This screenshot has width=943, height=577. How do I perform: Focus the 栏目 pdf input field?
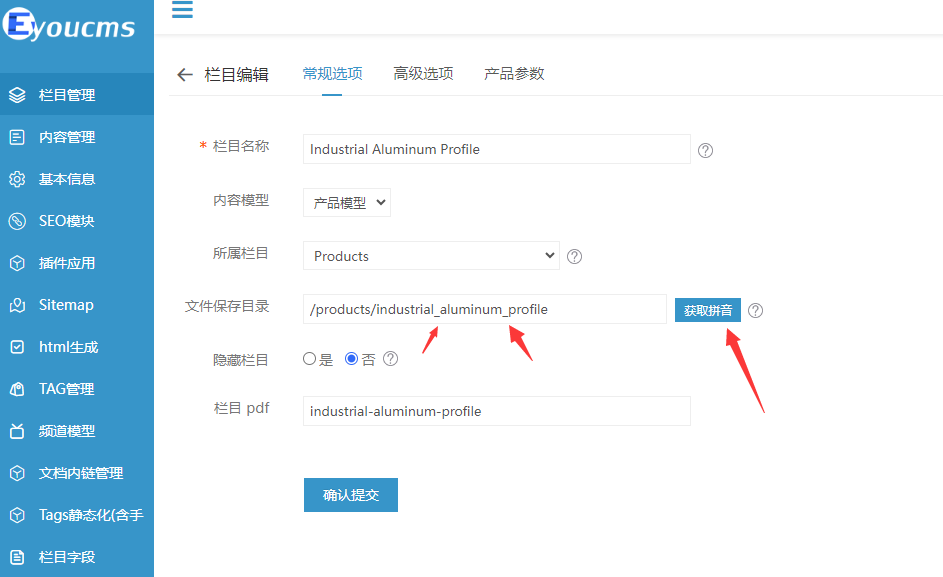pos(497,411)
